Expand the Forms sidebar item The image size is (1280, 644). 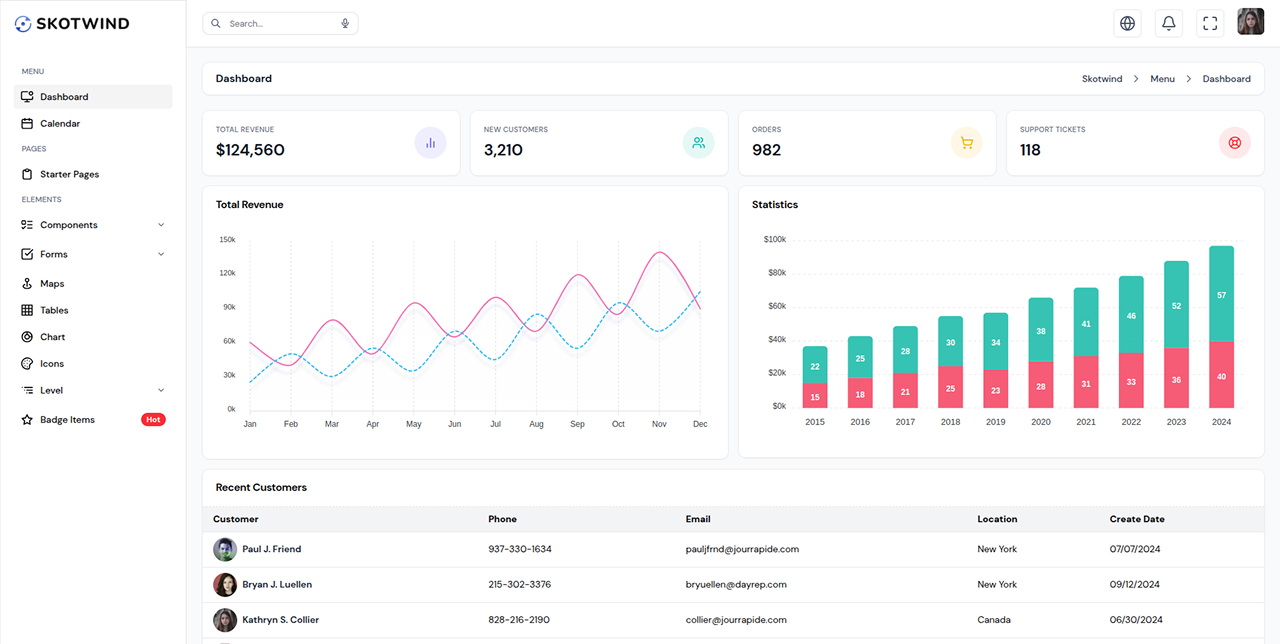(x=55, y=253)
